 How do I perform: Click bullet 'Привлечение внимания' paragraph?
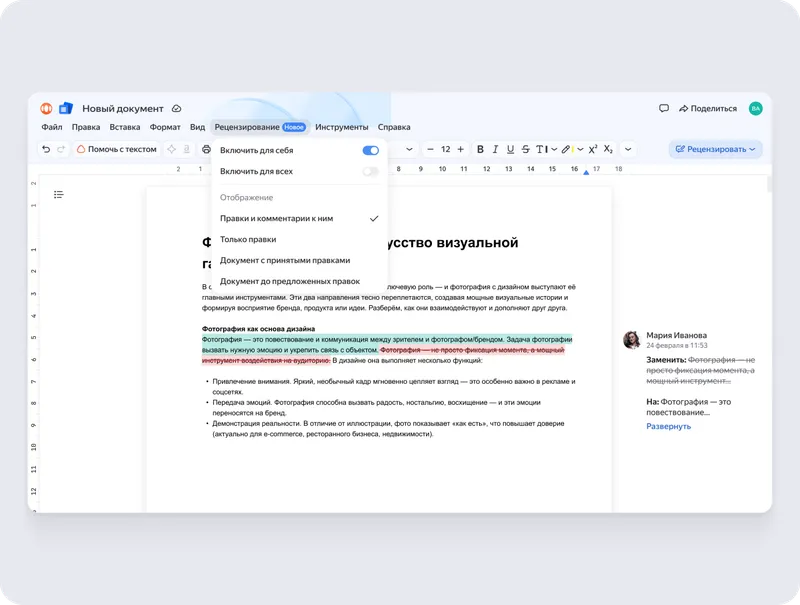point(393,387)
